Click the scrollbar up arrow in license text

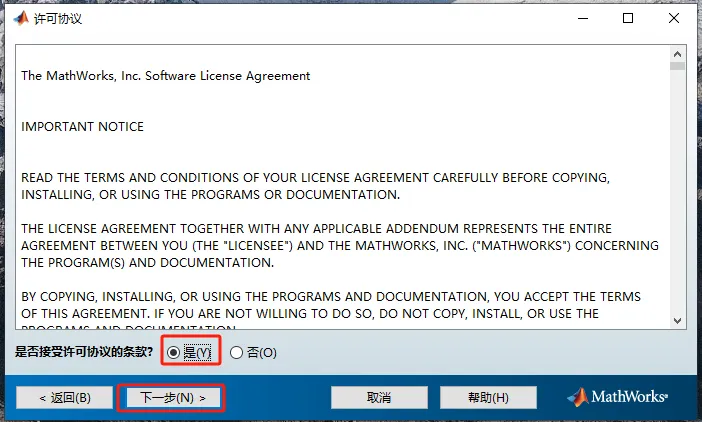click(677, 54)
